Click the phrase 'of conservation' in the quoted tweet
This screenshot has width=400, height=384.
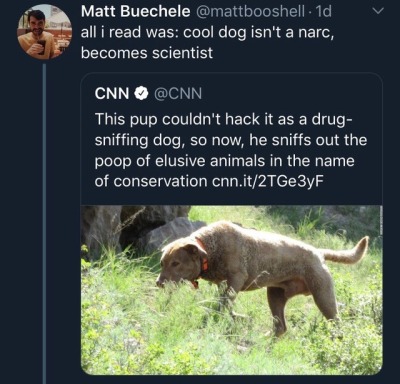[151, 181]
